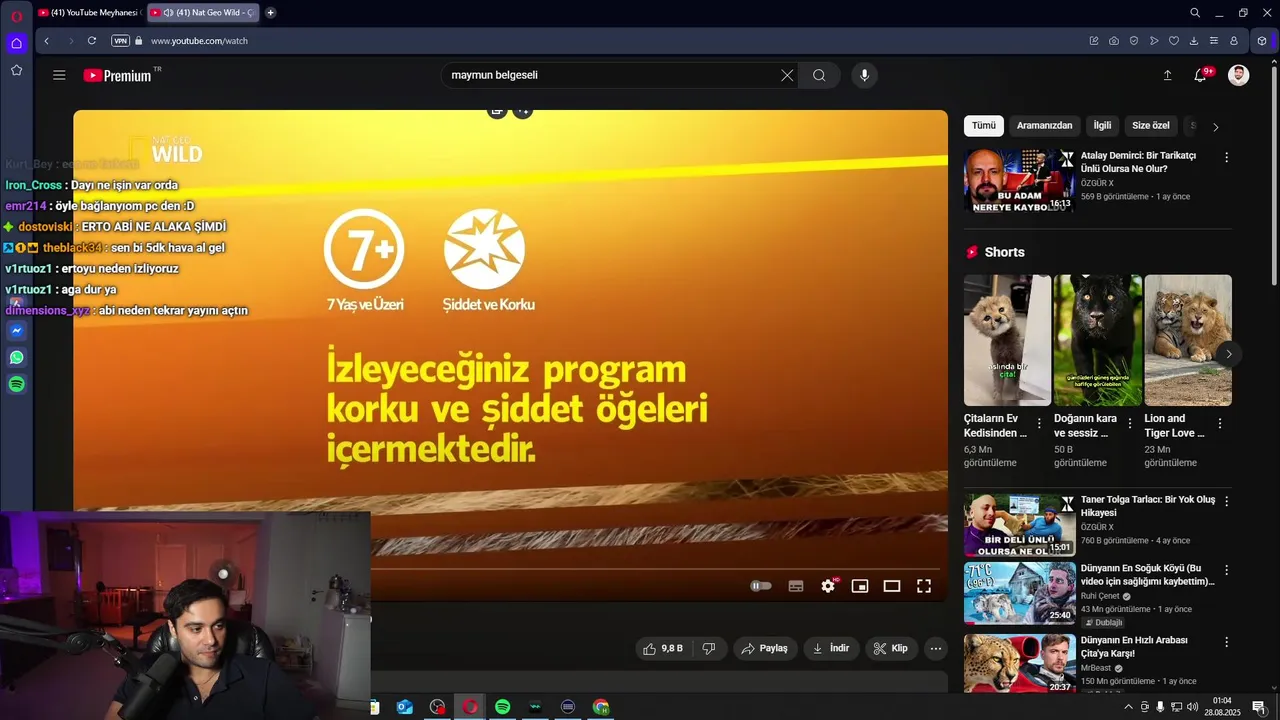This screenshot has height=720, width=1280.
Task: Open Ruhi Çenet channel link
Action: point(1101,596)
